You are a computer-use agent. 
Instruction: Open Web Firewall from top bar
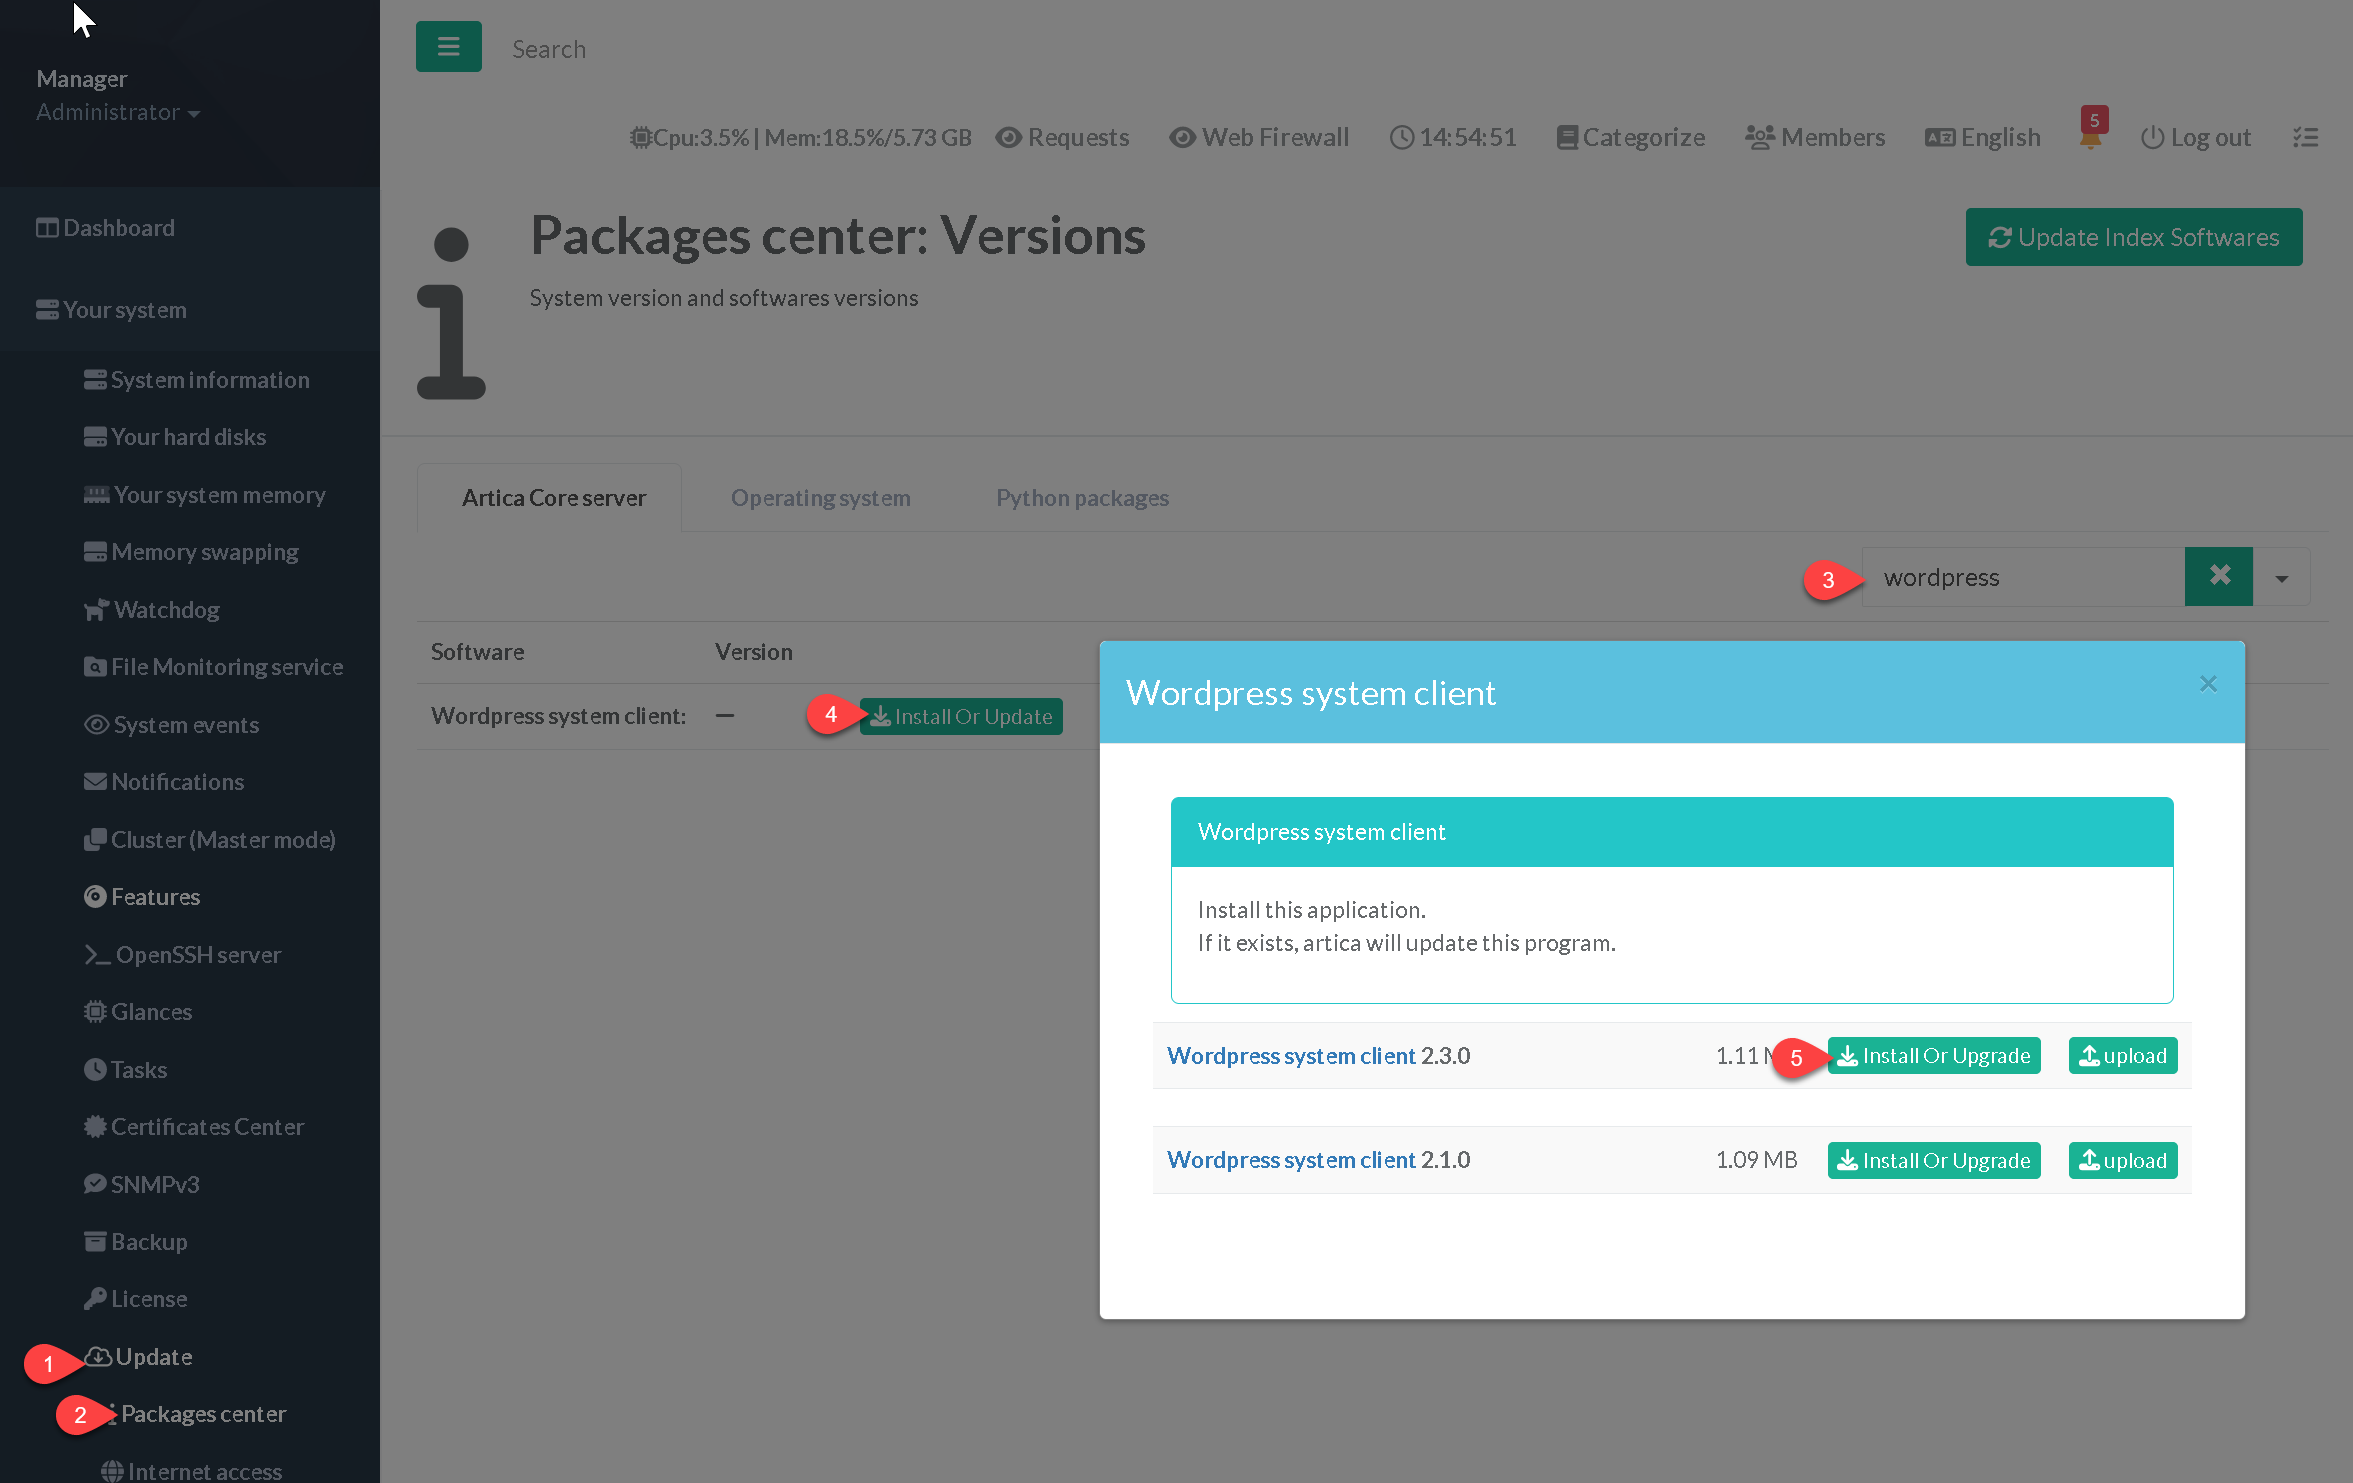point(1259,137)
